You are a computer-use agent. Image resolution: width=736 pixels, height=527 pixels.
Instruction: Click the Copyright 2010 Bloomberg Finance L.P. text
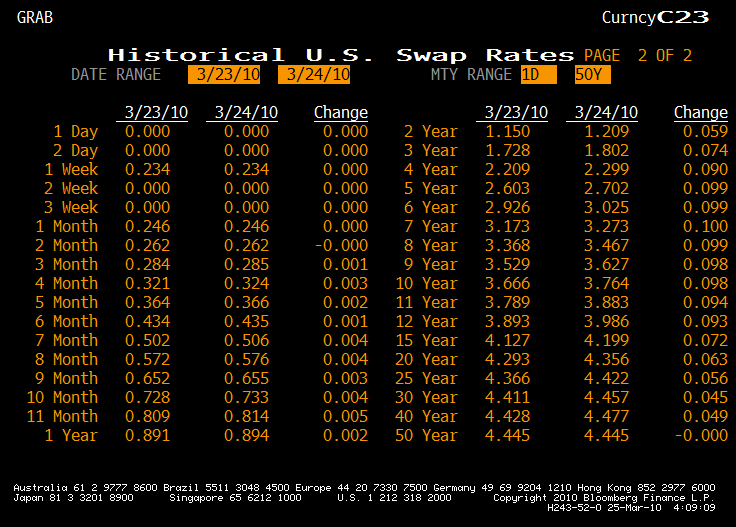click(x=604, y=497)
